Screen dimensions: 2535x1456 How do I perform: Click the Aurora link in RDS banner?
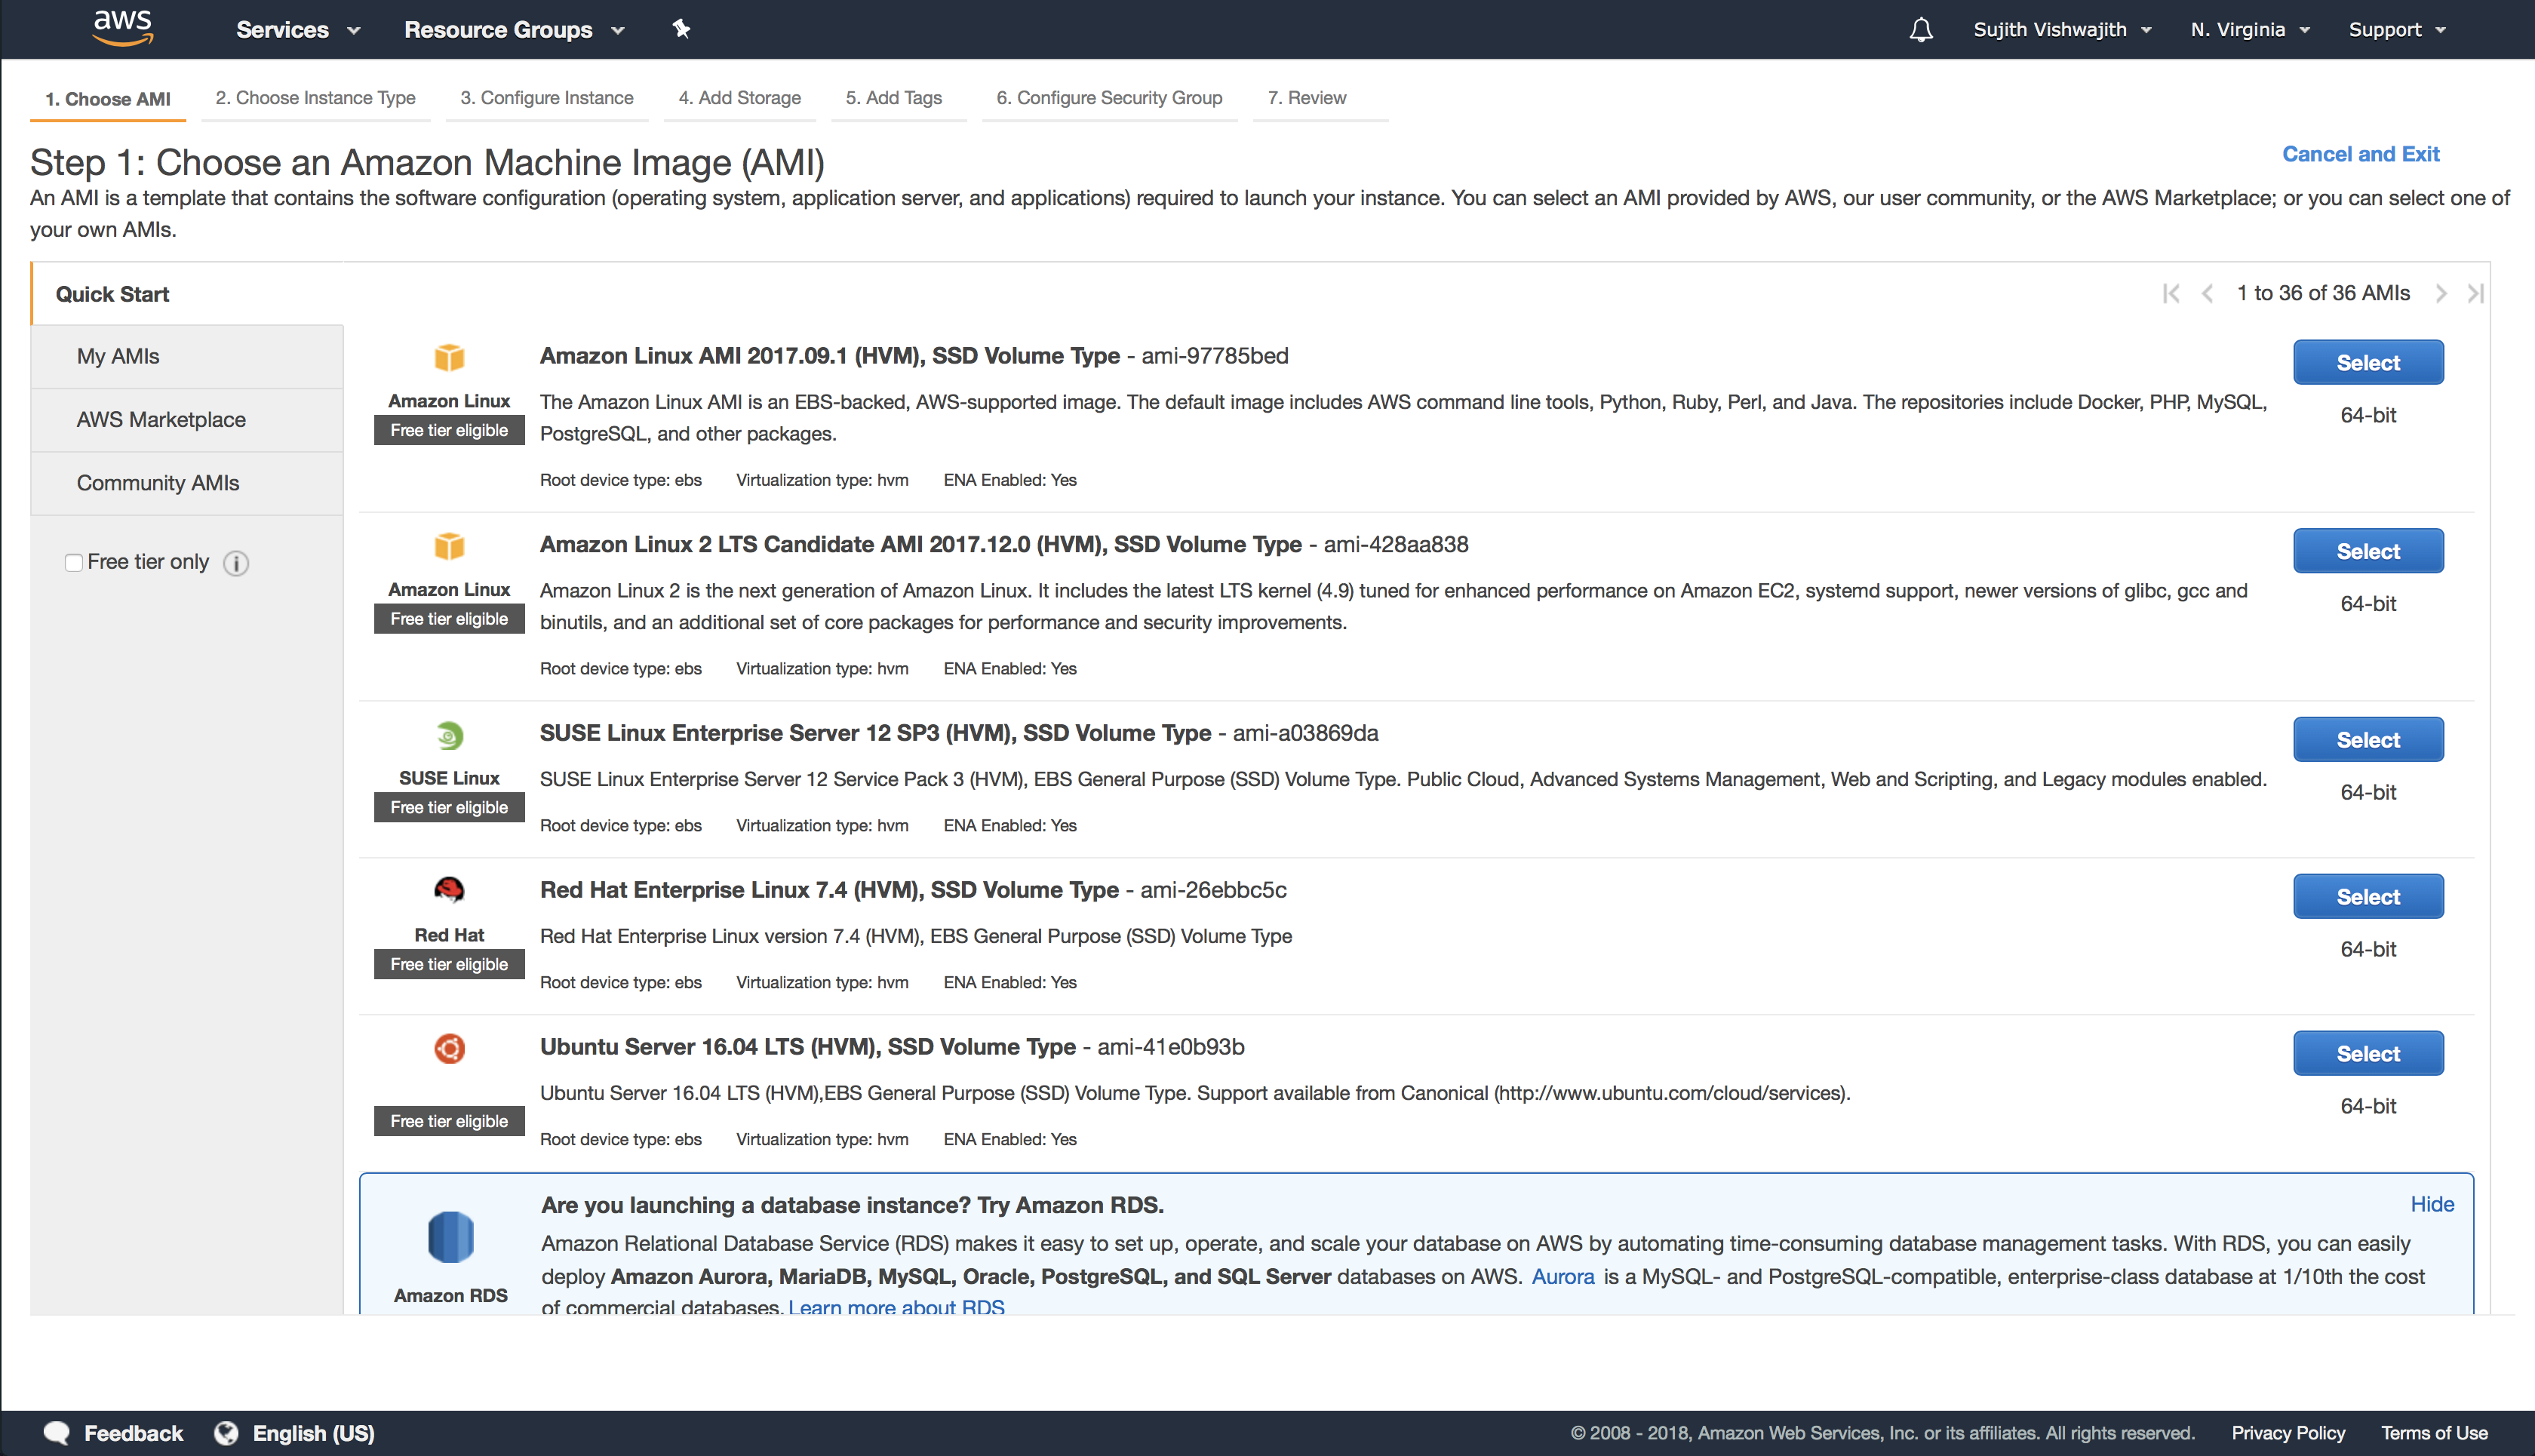[1563, 1277]
